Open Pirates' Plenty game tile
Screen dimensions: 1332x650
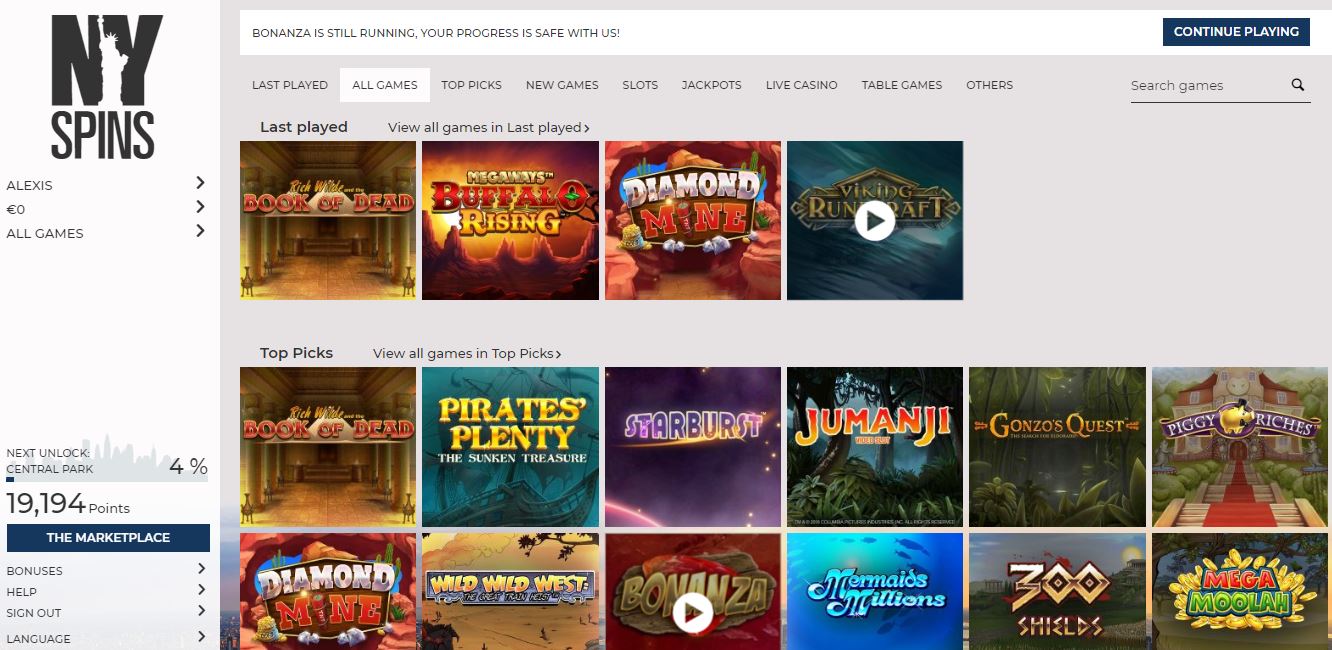pyautogui.click(x=510, y=447)
